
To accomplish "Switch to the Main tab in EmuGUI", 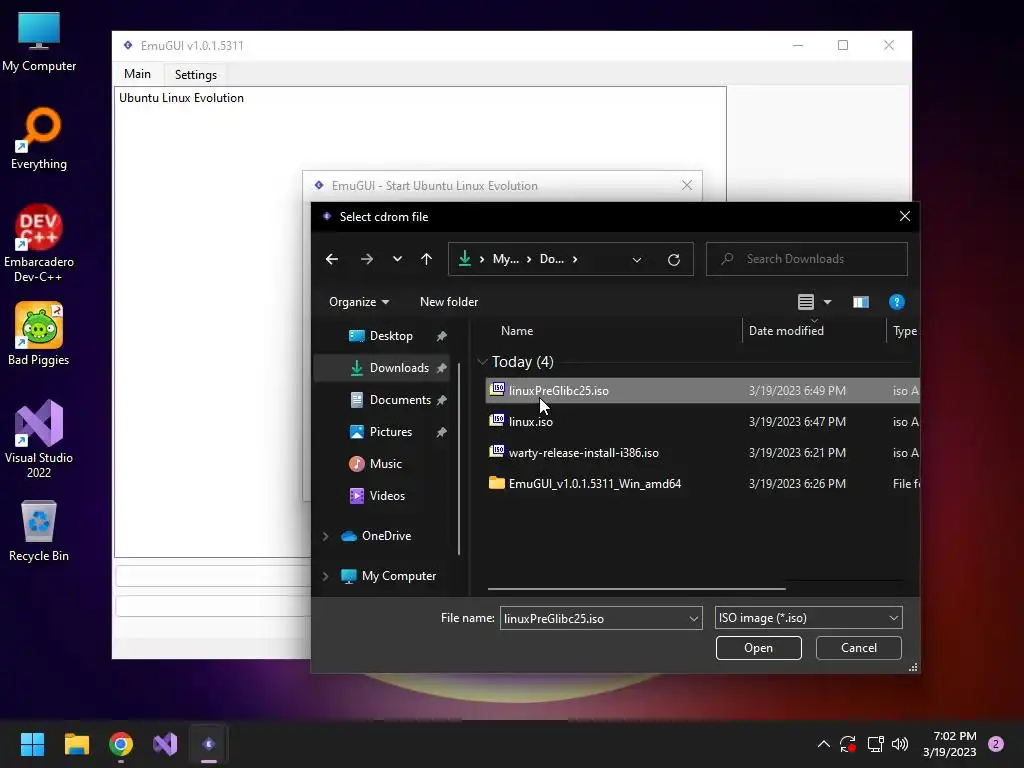I will pos(137,74).
